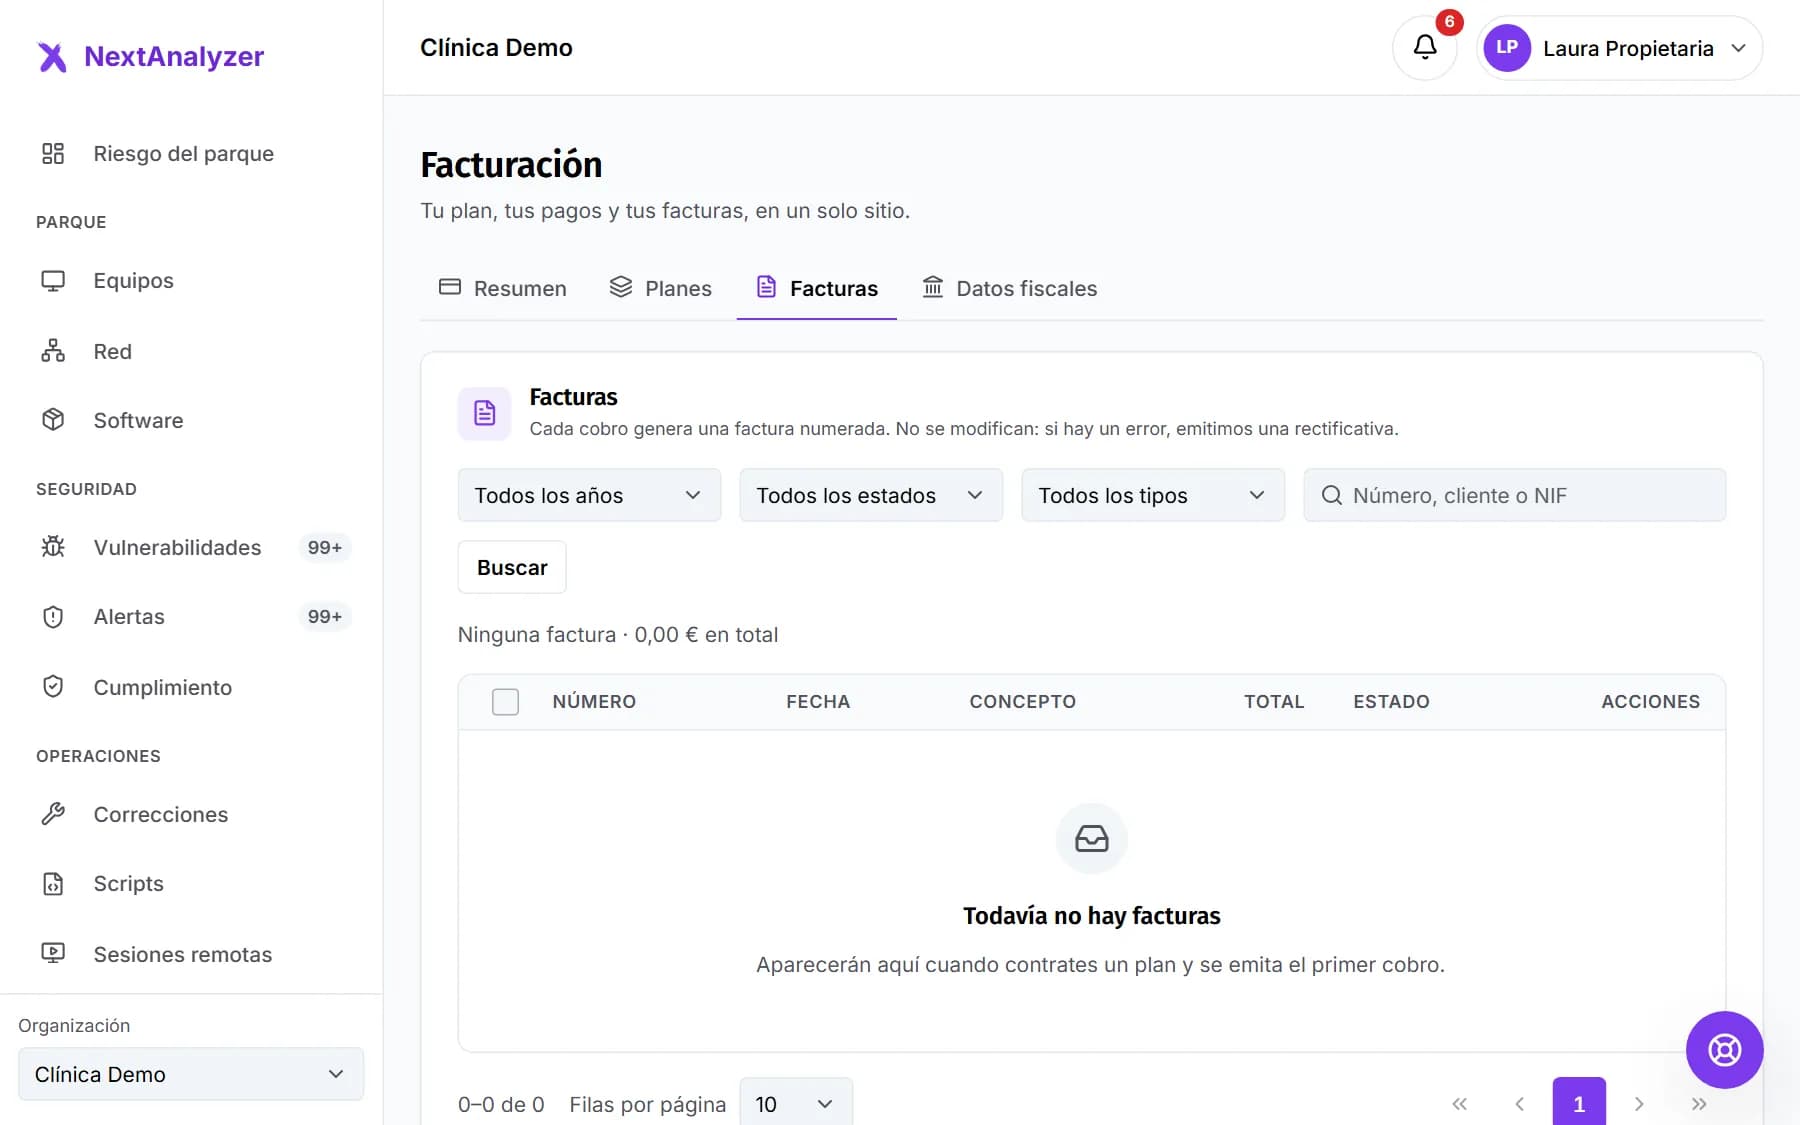
Task: Click the Sesiones remotas screen icon
Action: (x=53, y=954)
